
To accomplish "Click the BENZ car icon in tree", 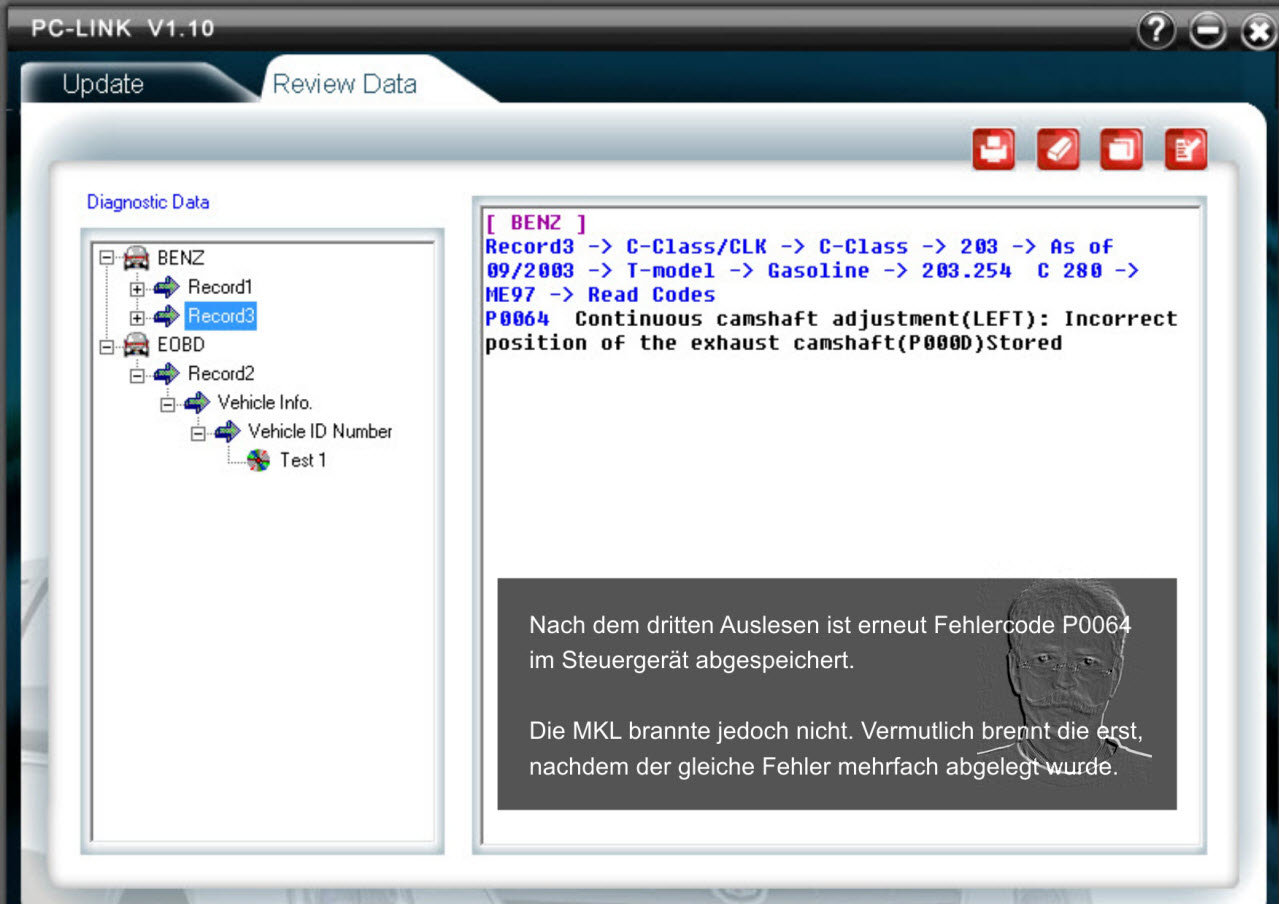I will coord(137,258).
